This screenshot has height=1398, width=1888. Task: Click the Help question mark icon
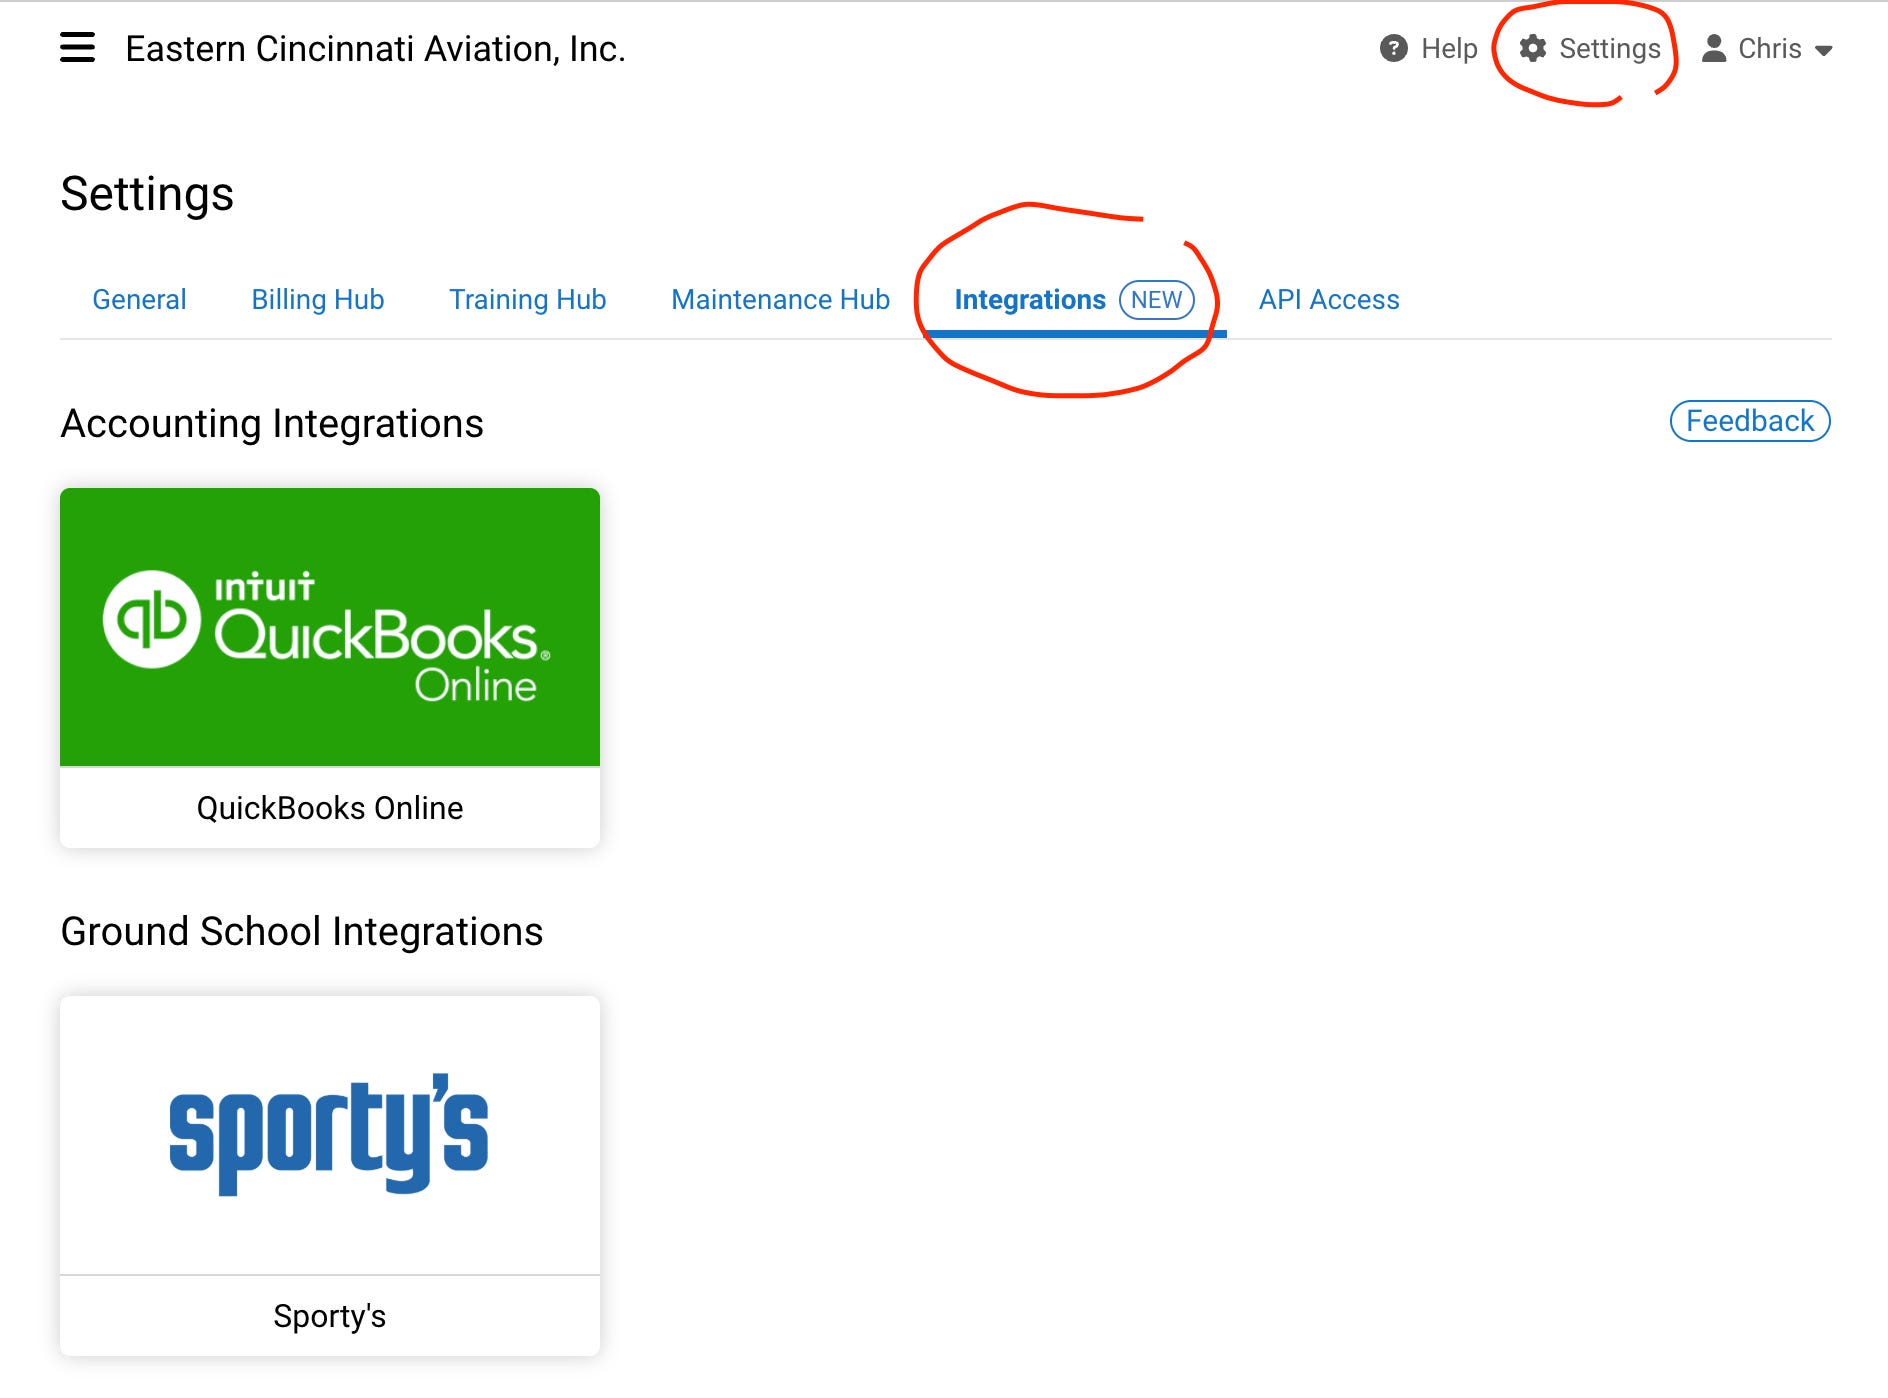[1393, 48]
